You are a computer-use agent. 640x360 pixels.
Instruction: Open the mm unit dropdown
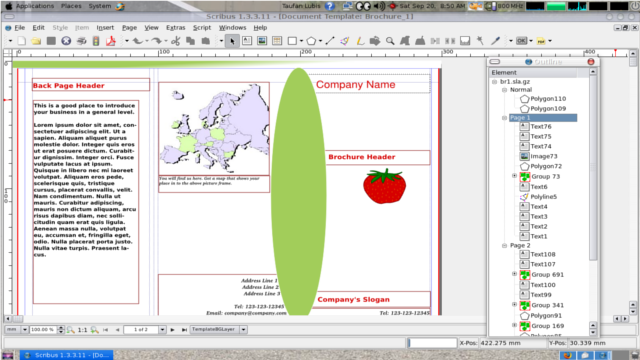[x=24, y=329]
